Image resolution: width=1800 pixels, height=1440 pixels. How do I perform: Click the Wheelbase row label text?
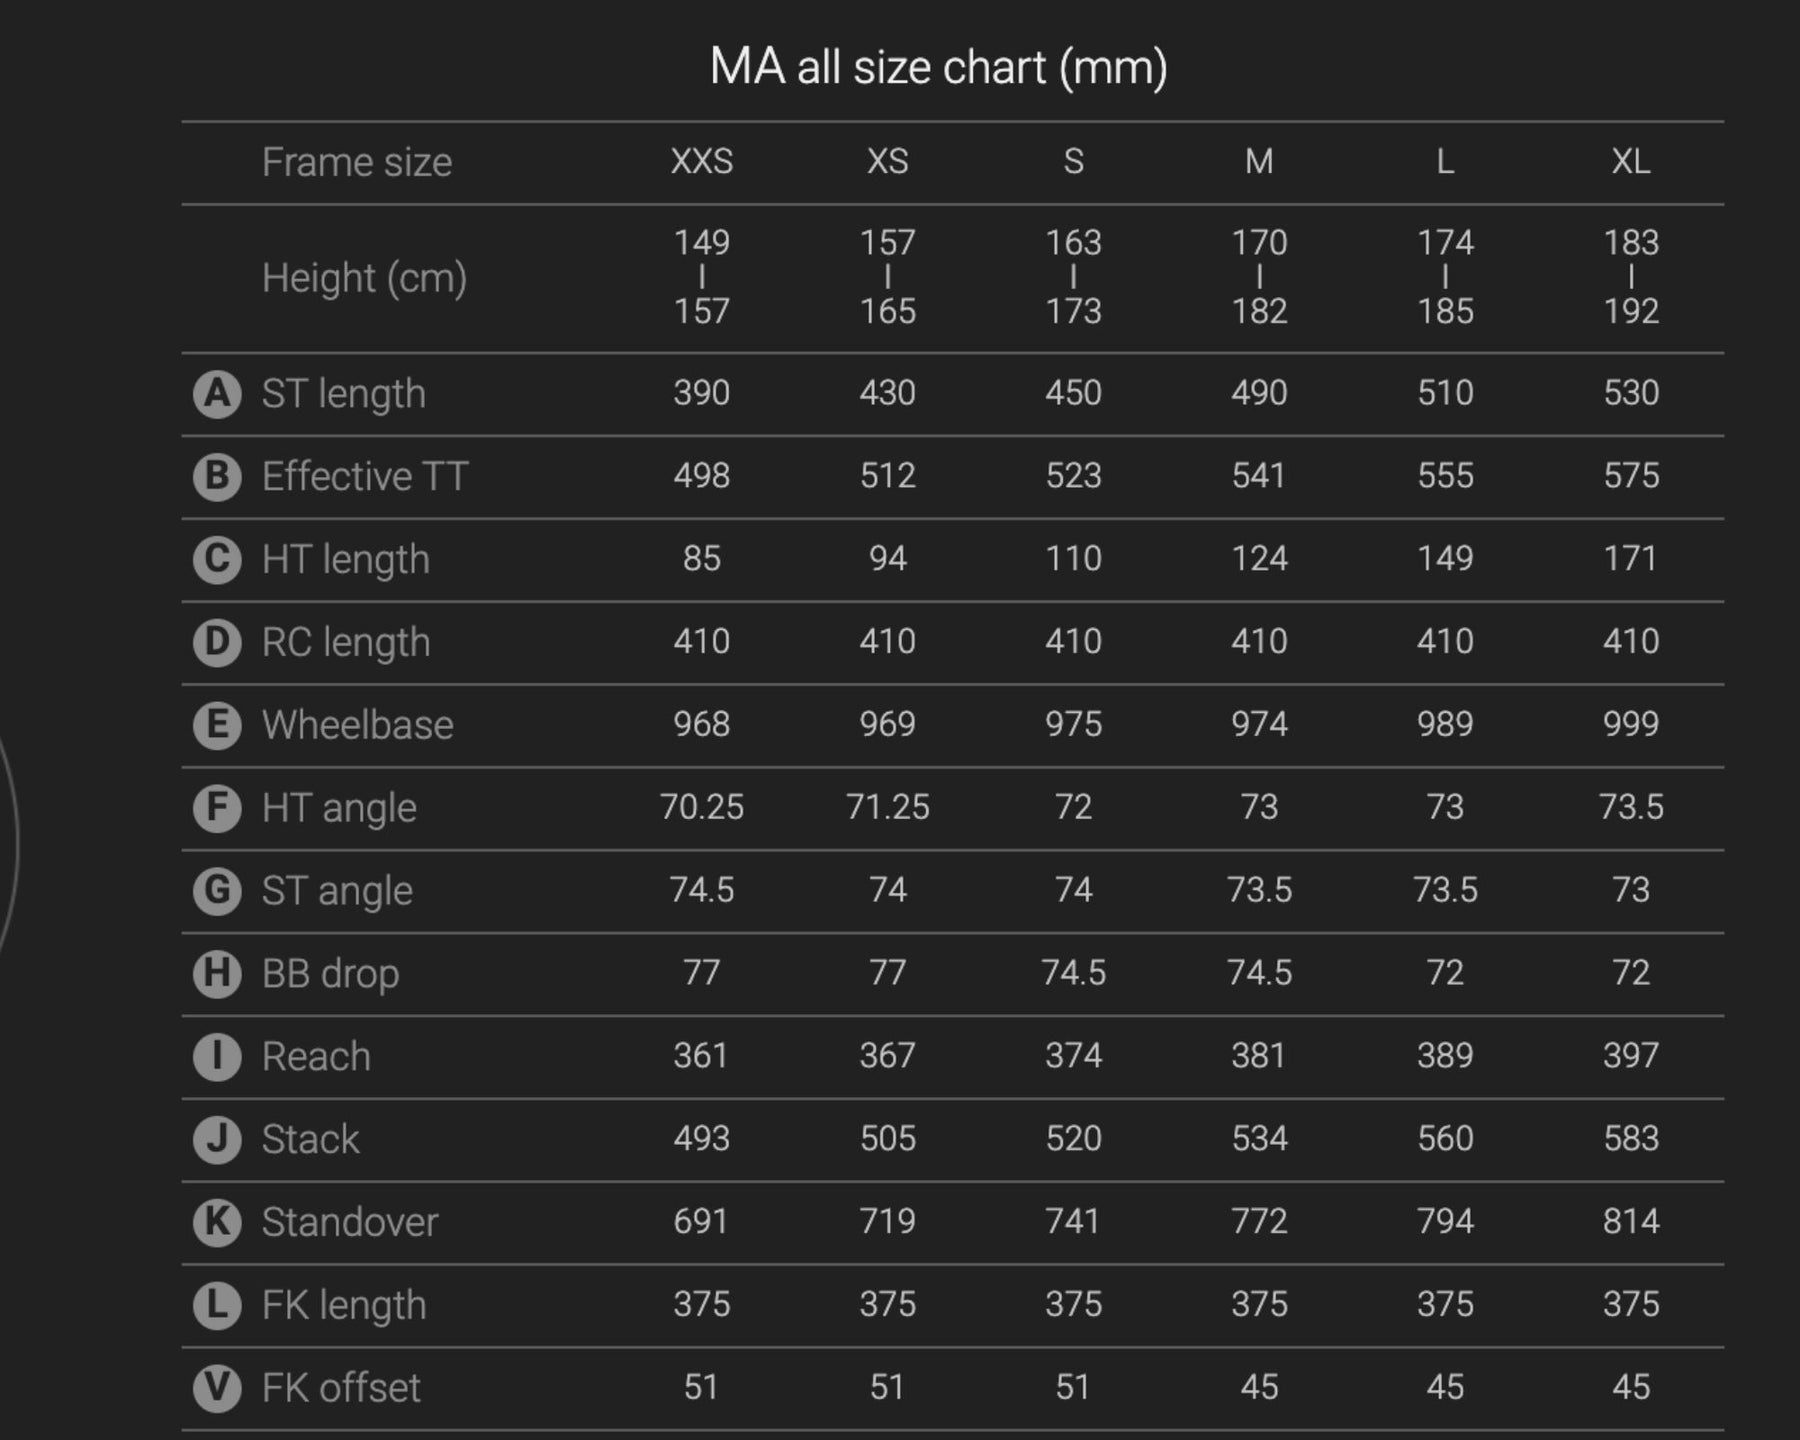357,725
